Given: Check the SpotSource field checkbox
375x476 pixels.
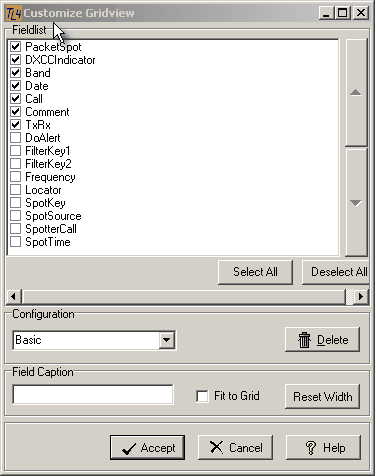Looking at the screenshot, I should pos(15,216).
